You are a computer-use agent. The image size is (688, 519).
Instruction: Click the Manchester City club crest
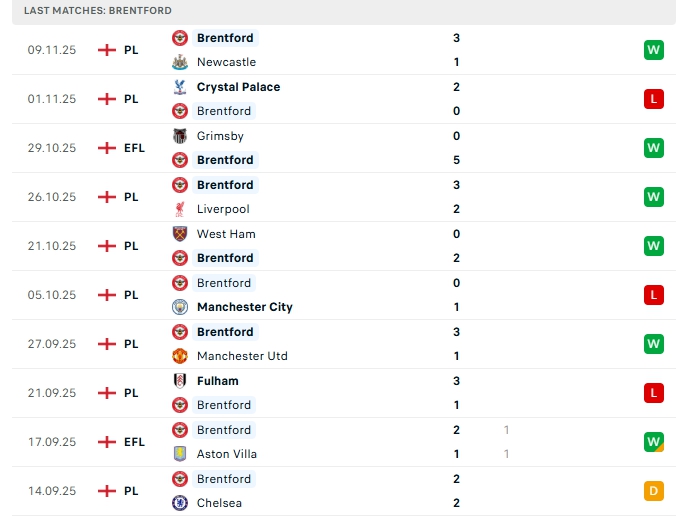(180, 307)
